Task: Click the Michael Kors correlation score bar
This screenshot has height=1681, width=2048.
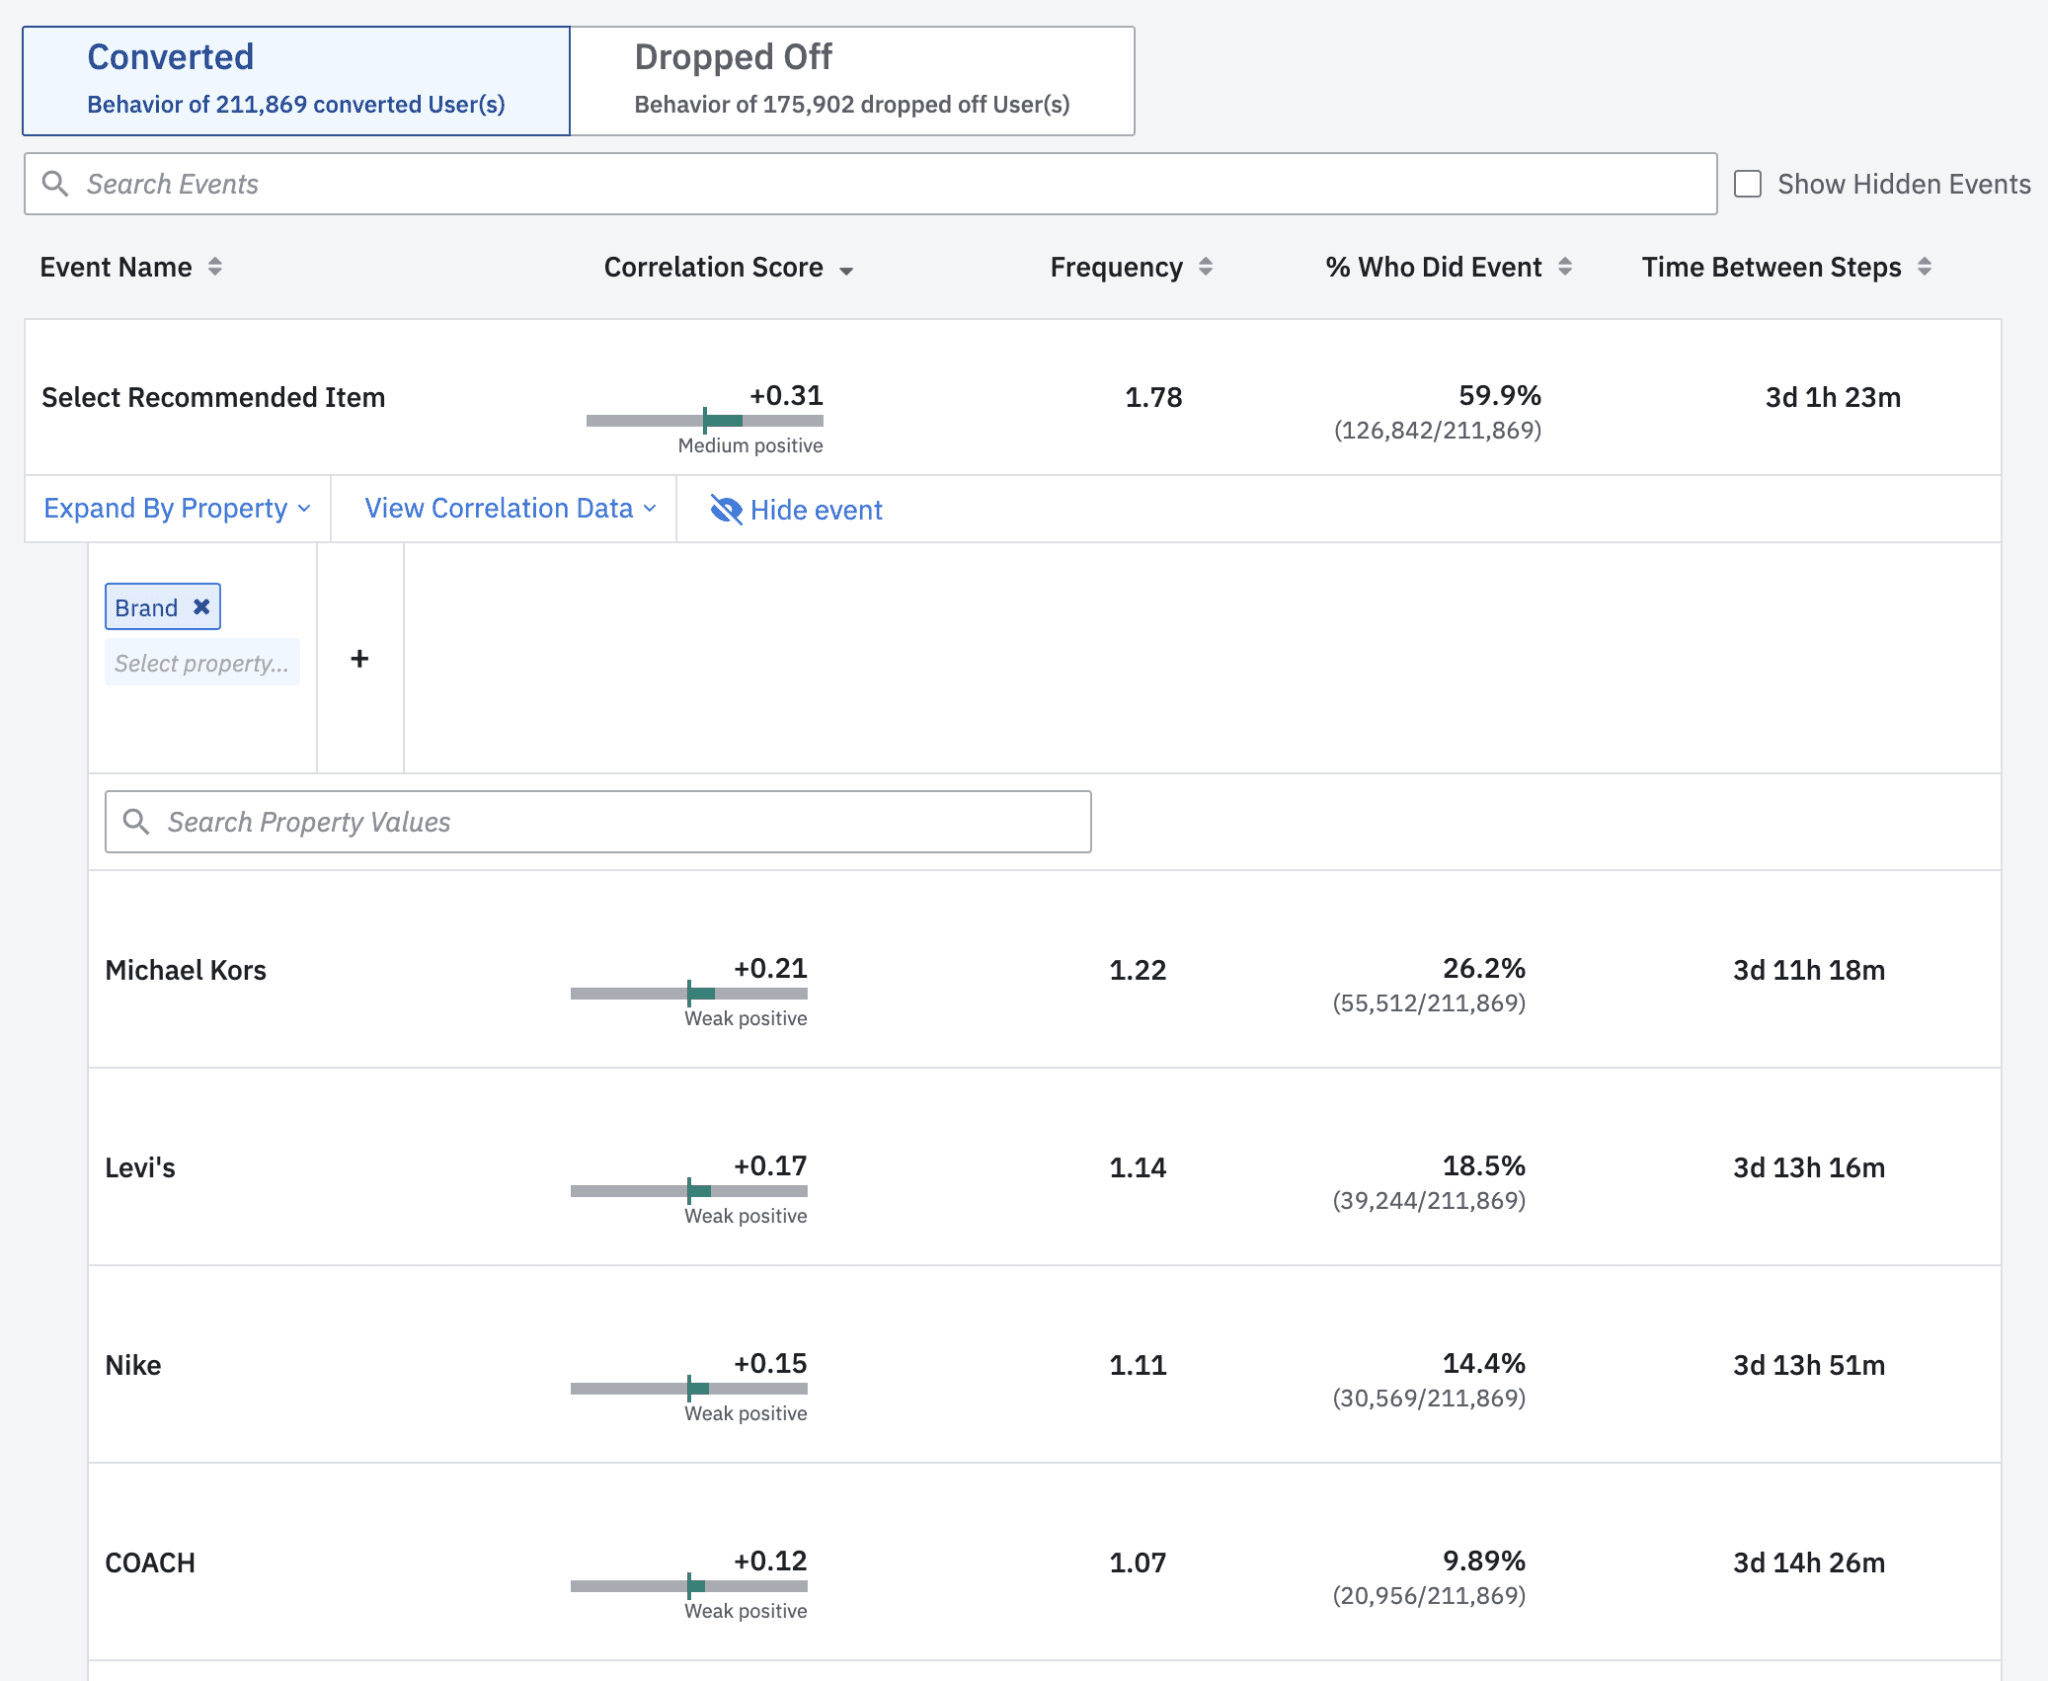Action: 688,993
